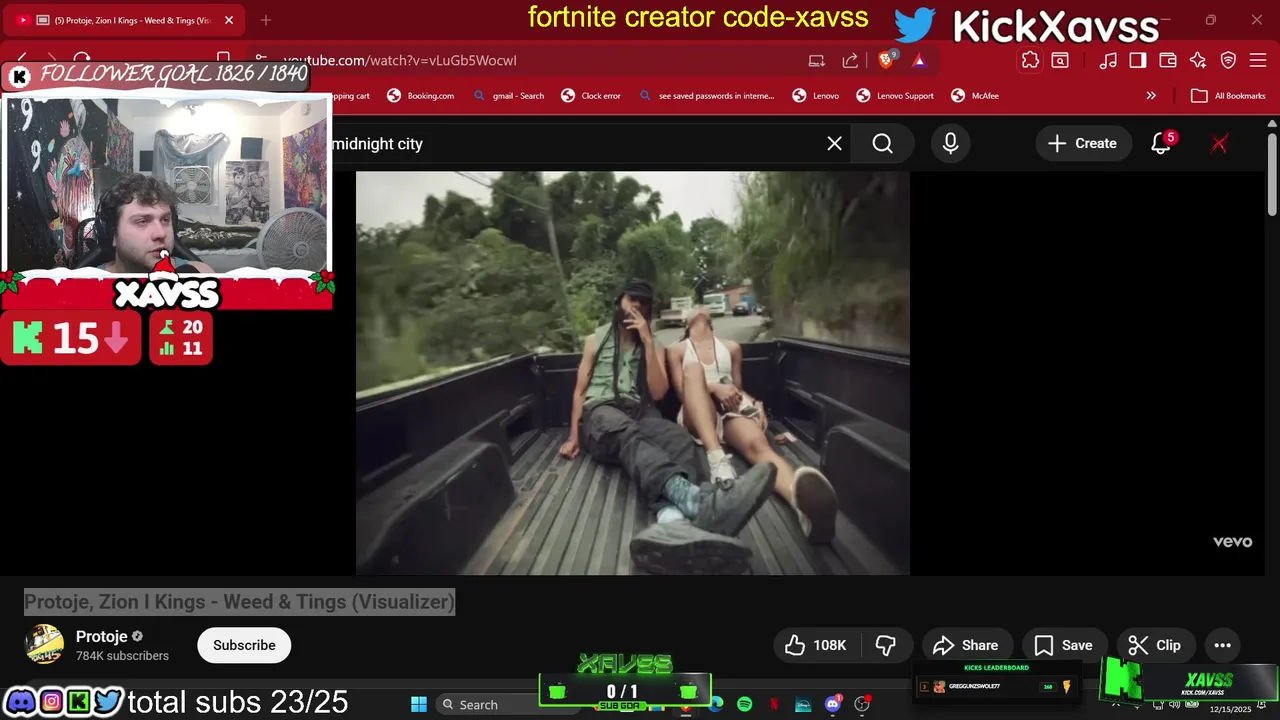Open the Lenovo Support bookmark
The height and width of the screenshot is (720, 1280).
(x=895, y=96)
